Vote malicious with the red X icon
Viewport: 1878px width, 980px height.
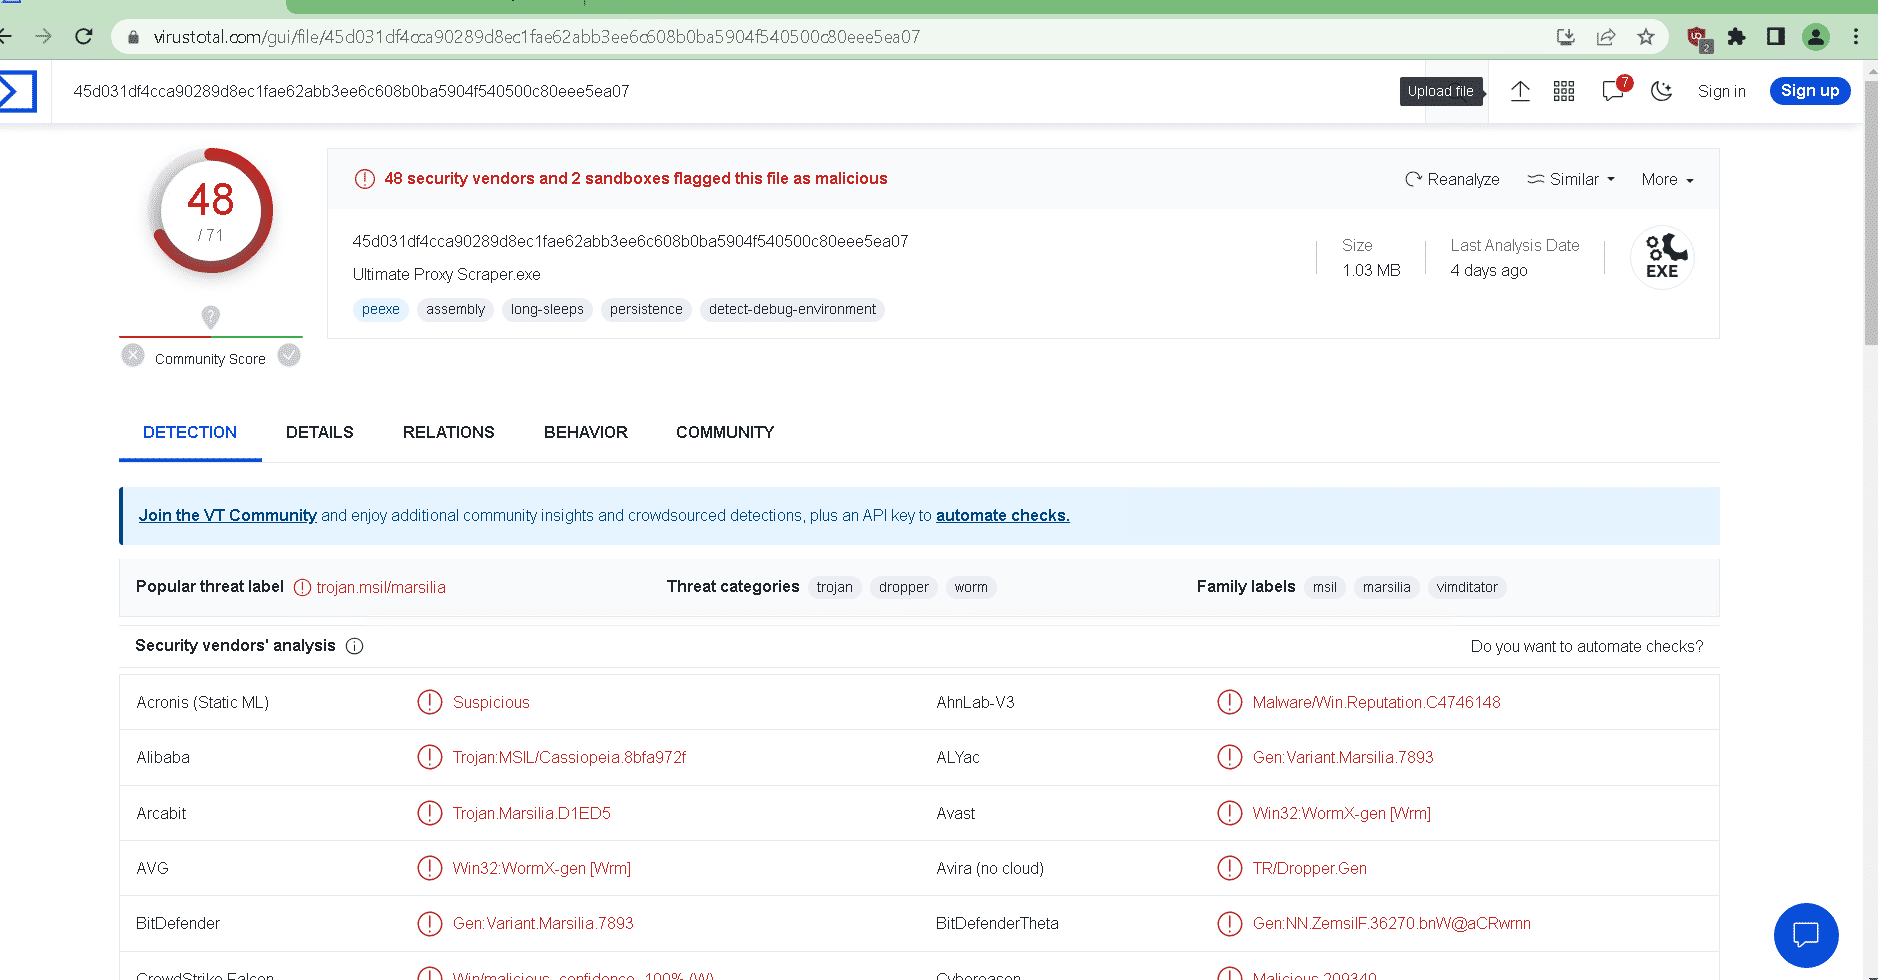pyautogui.click(x=132, y=355)
